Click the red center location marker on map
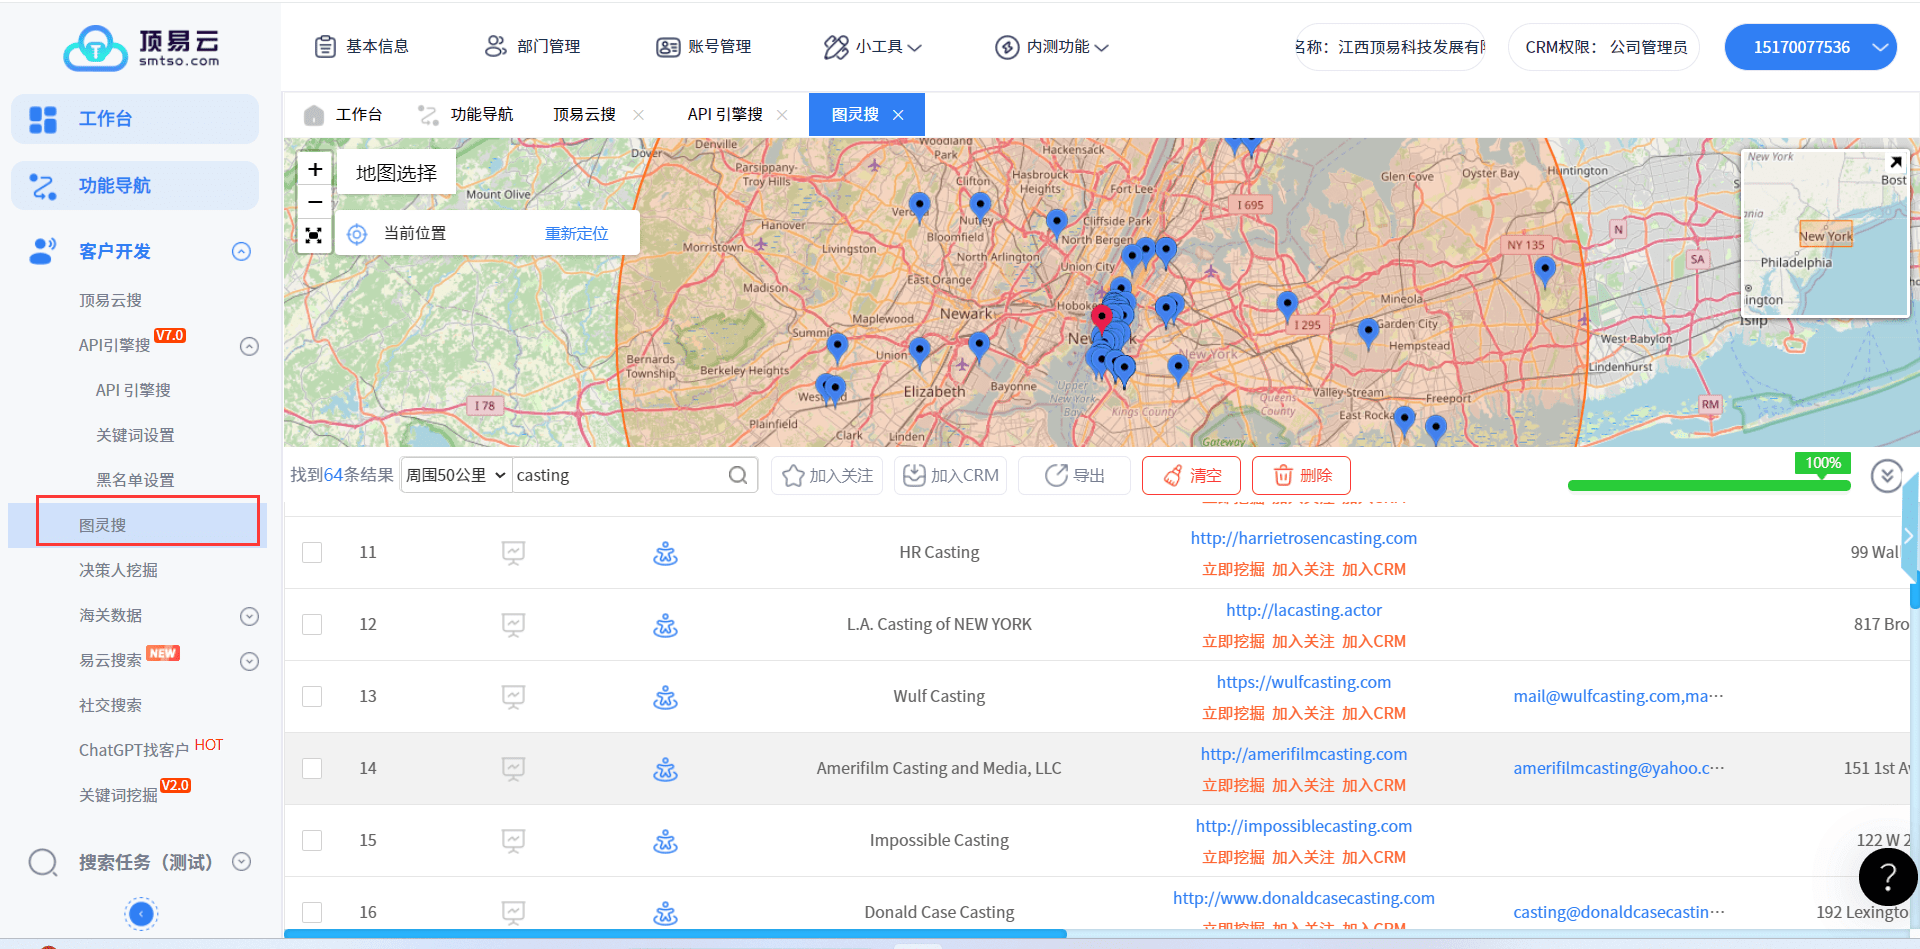Viewport: 1920px width, 949px height. (x=1101, y=318)
